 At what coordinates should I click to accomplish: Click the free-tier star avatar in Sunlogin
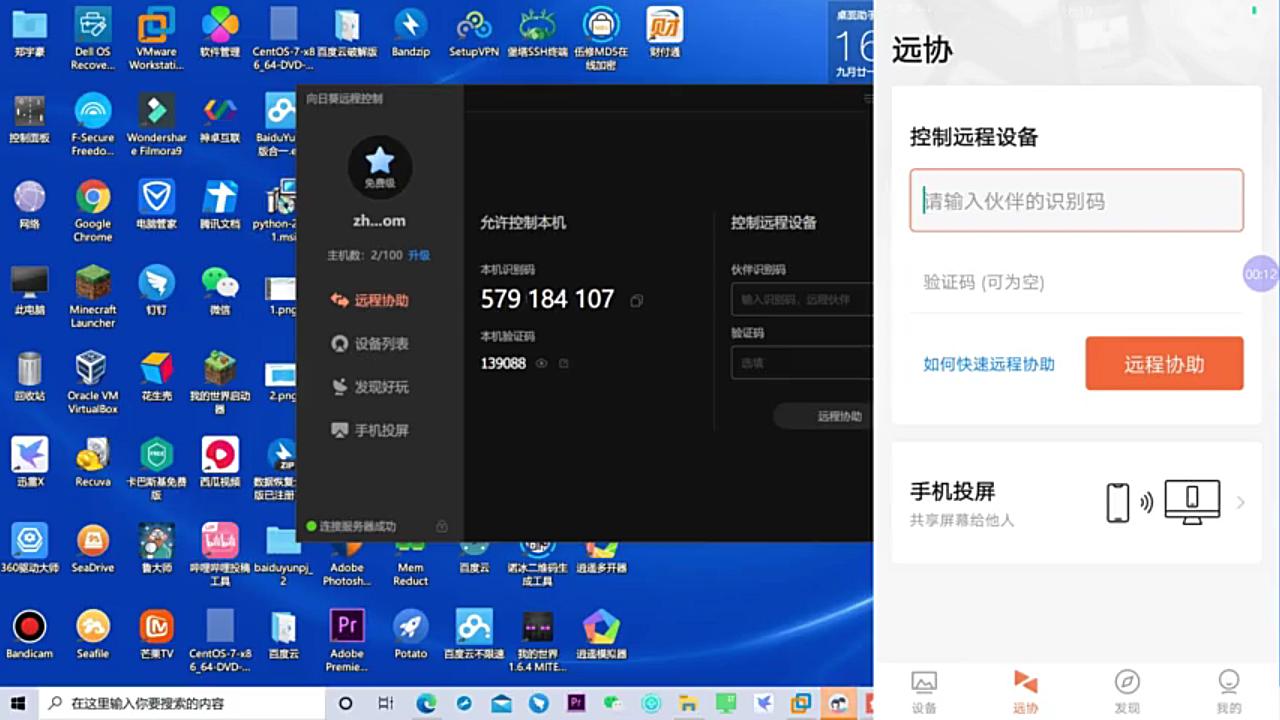coord(379,166)
